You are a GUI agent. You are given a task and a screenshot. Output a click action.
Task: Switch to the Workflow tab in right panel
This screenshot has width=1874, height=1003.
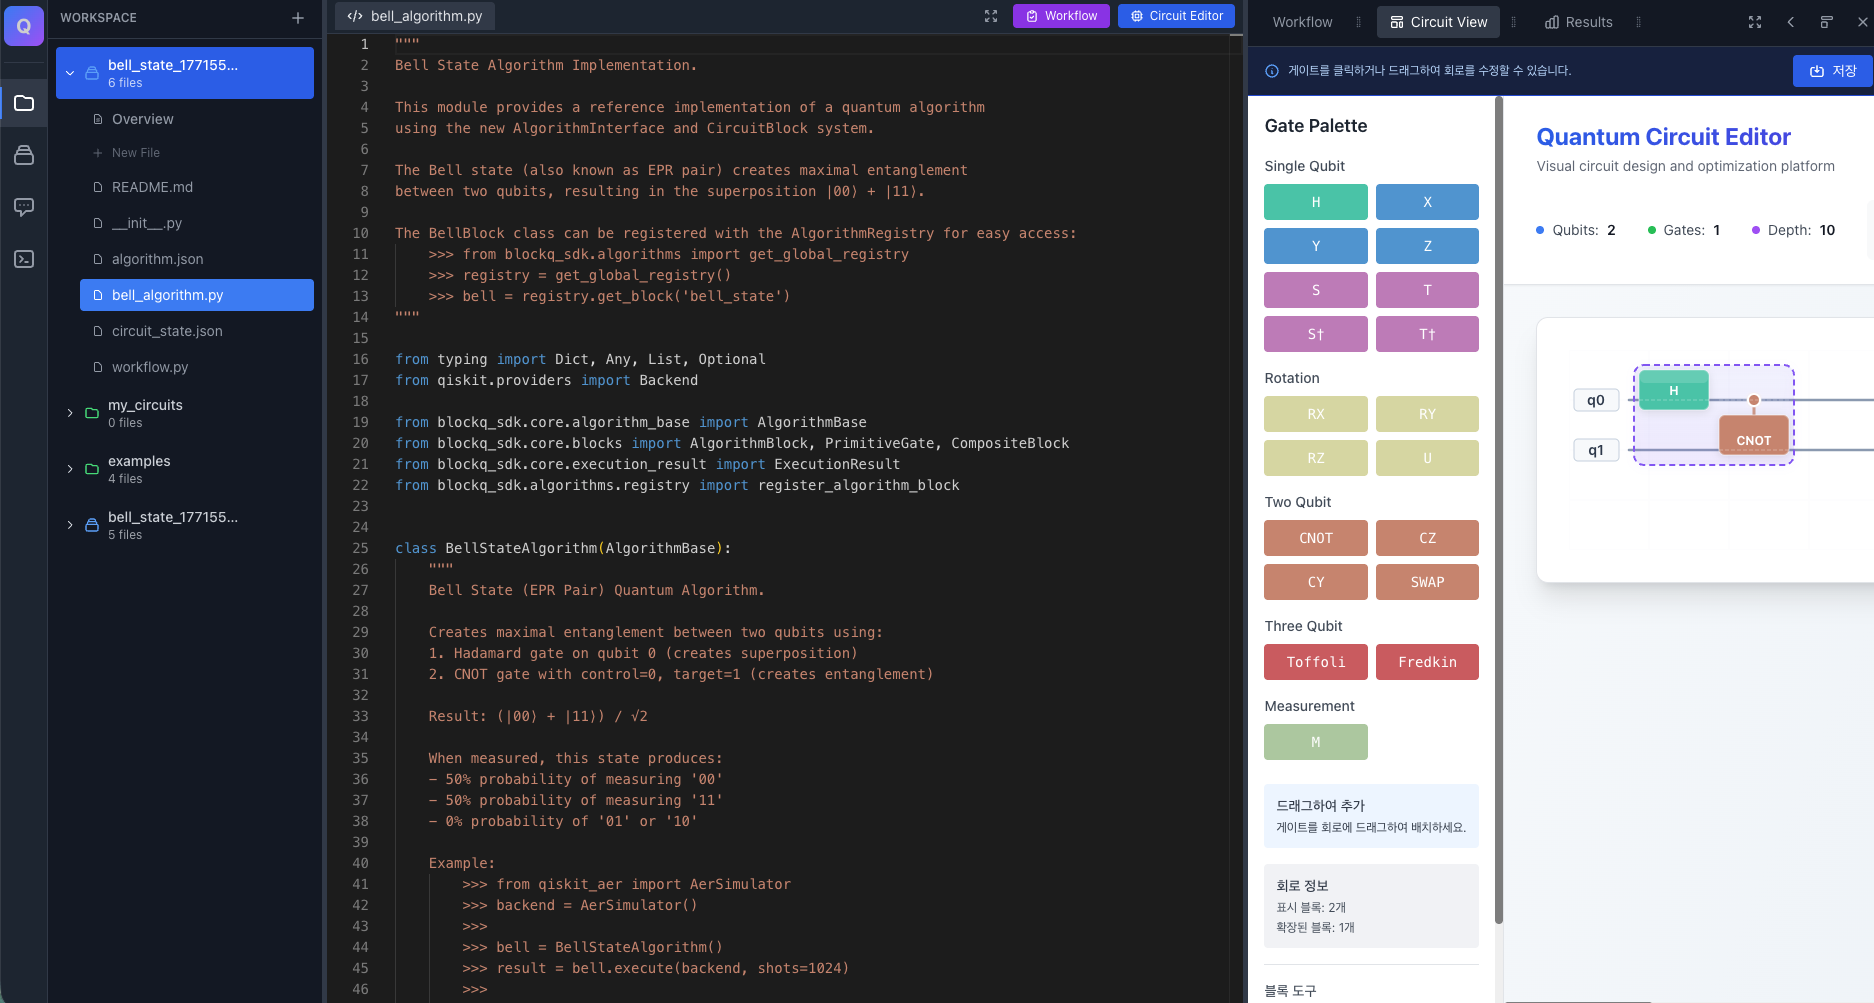(x=1302, y=22)
